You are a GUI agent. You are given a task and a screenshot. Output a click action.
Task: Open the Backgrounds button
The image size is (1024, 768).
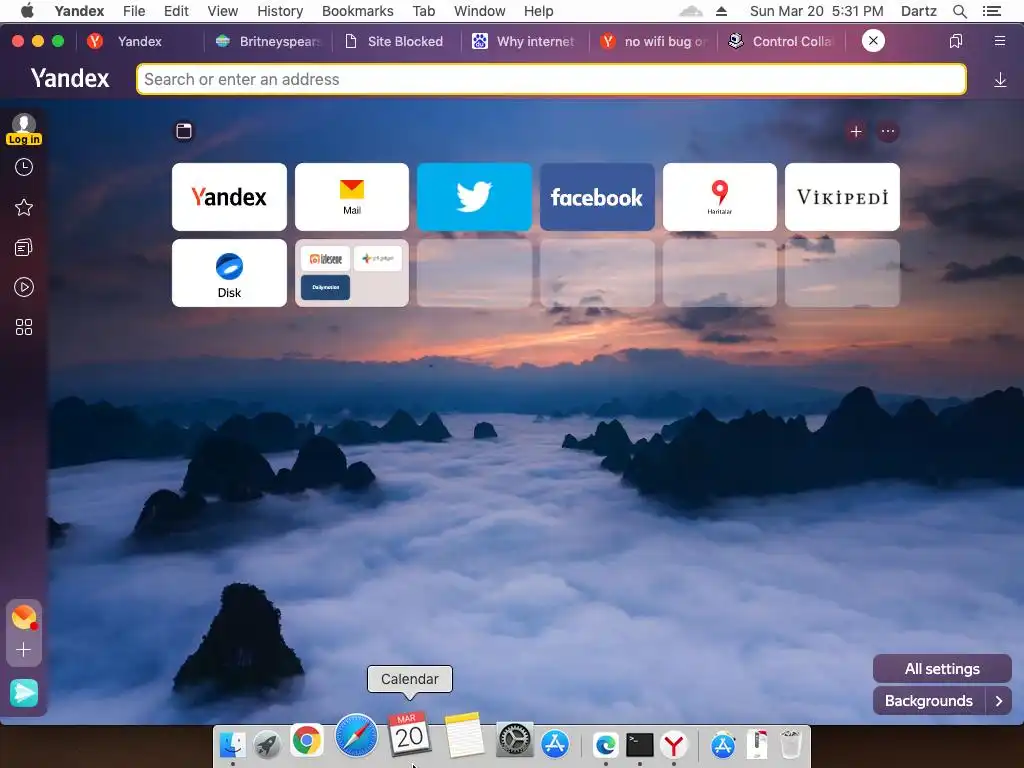(x=929, y=701)
